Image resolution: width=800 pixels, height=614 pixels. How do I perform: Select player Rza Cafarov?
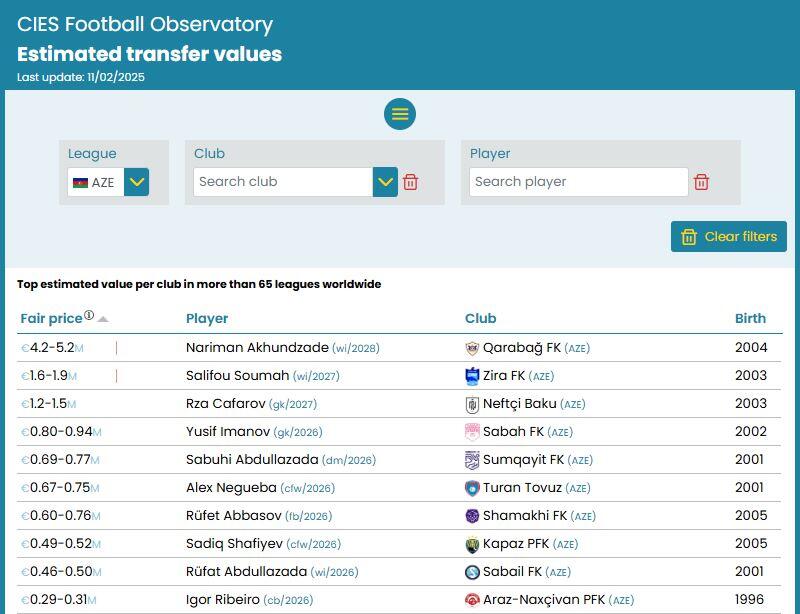pyautogui.click(x=226, y=404)
